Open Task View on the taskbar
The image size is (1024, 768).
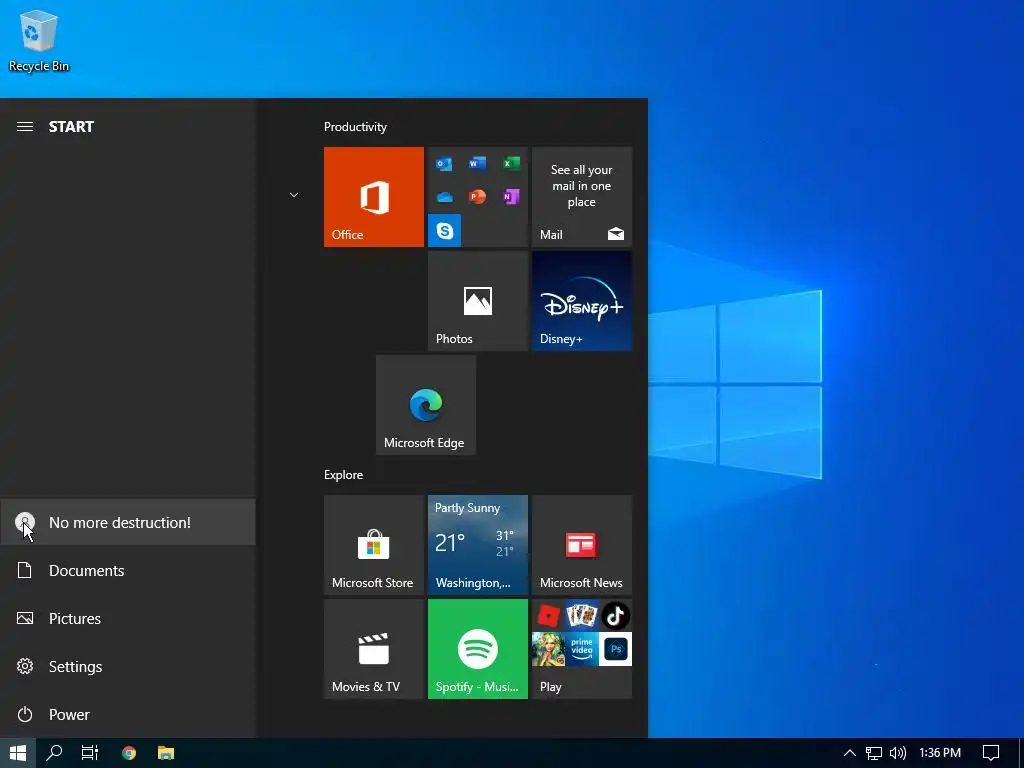90,753
